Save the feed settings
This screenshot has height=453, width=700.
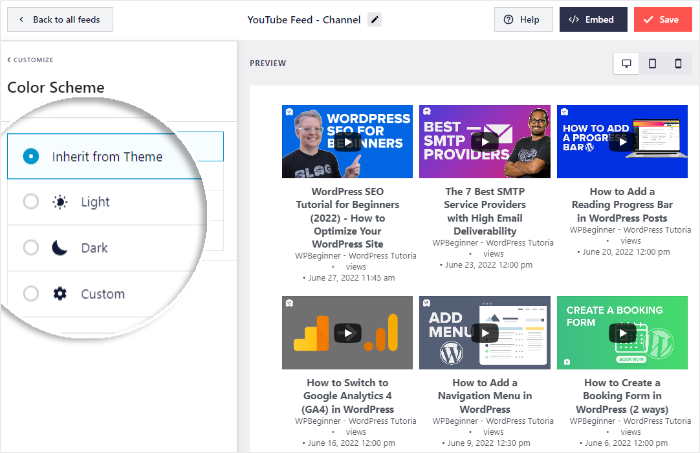pyautogui.click(x=662, y=20)
